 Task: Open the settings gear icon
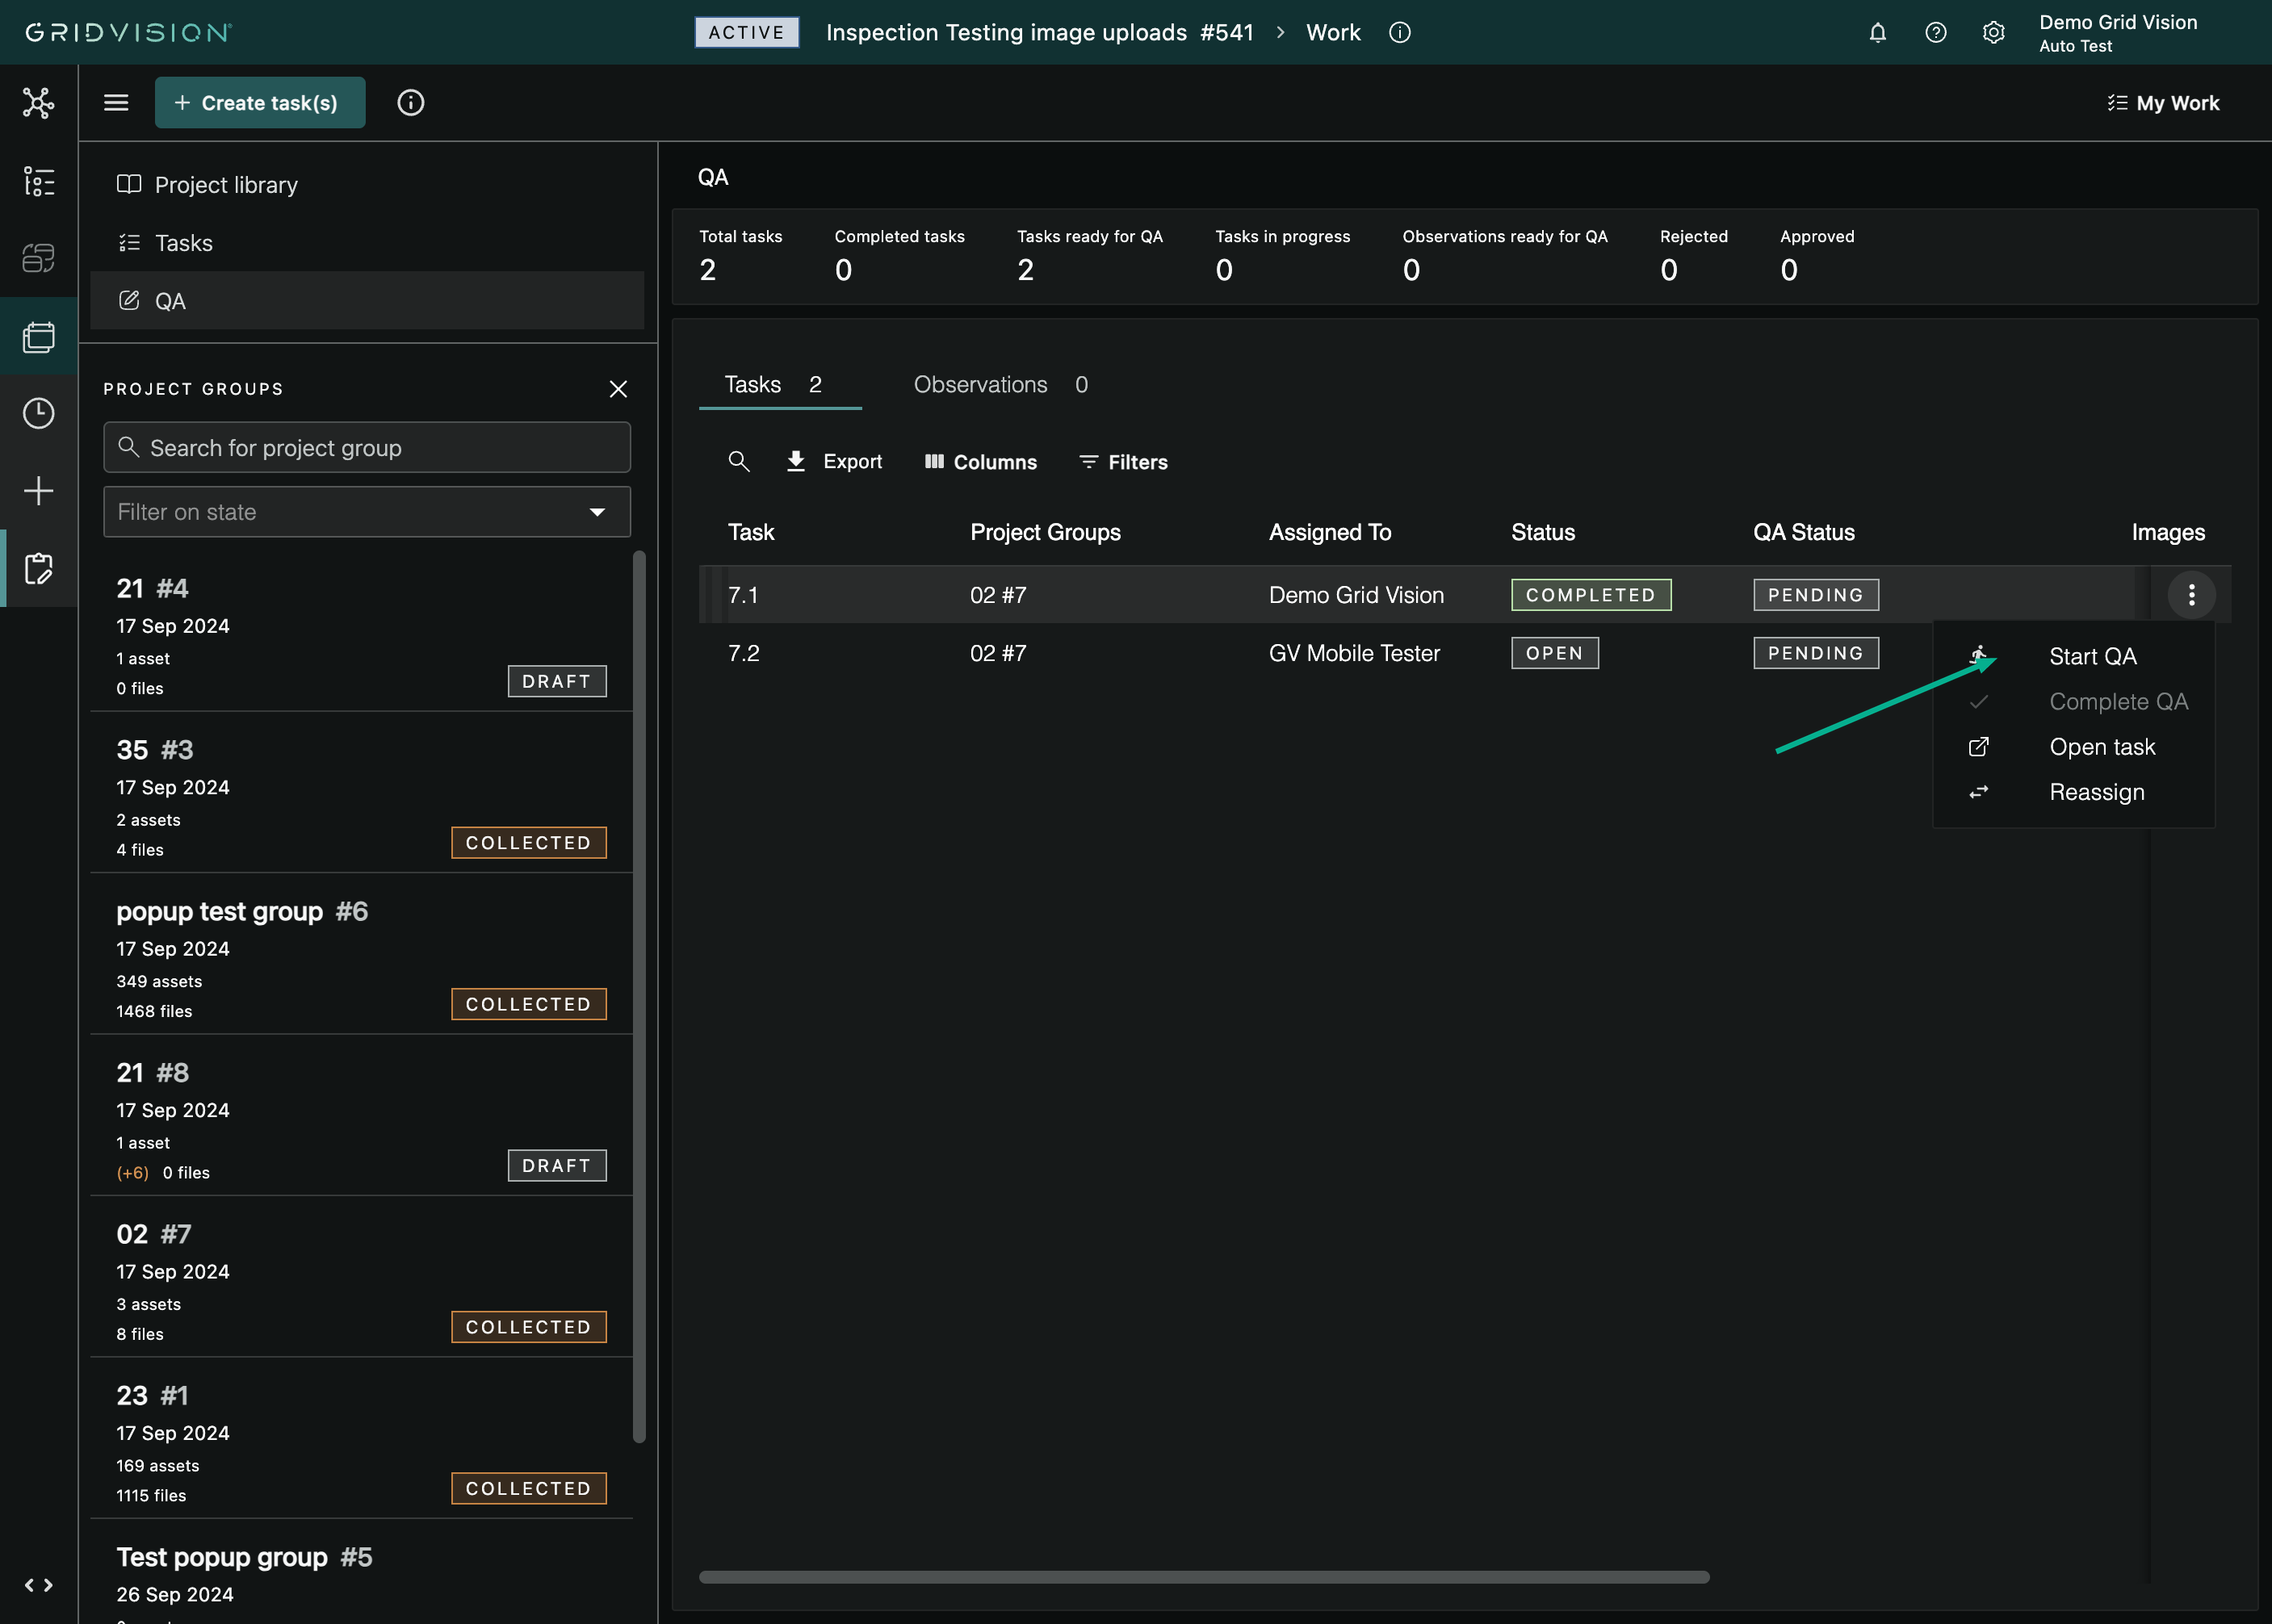[x=1994, y=32]
